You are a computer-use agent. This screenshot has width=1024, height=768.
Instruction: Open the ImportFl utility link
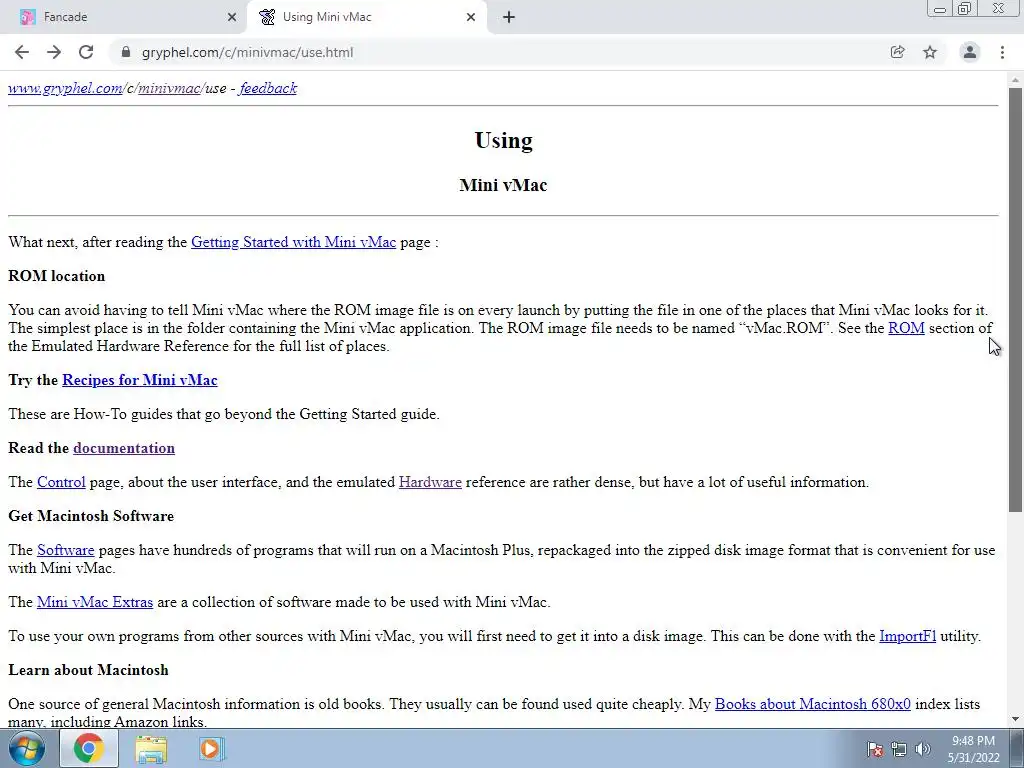pyautogui.click(x=908, y=636)
